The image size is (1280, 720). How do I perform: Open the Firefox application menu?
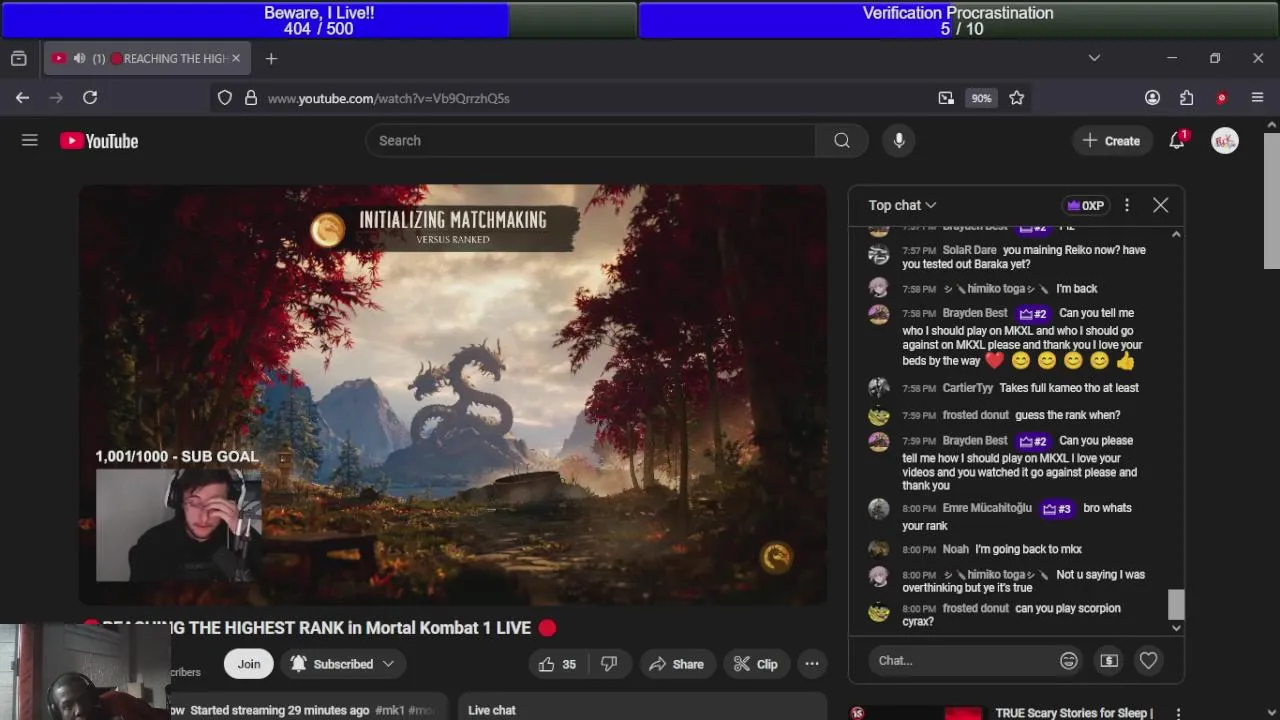pyautogui.click(x=1258, y=98)
